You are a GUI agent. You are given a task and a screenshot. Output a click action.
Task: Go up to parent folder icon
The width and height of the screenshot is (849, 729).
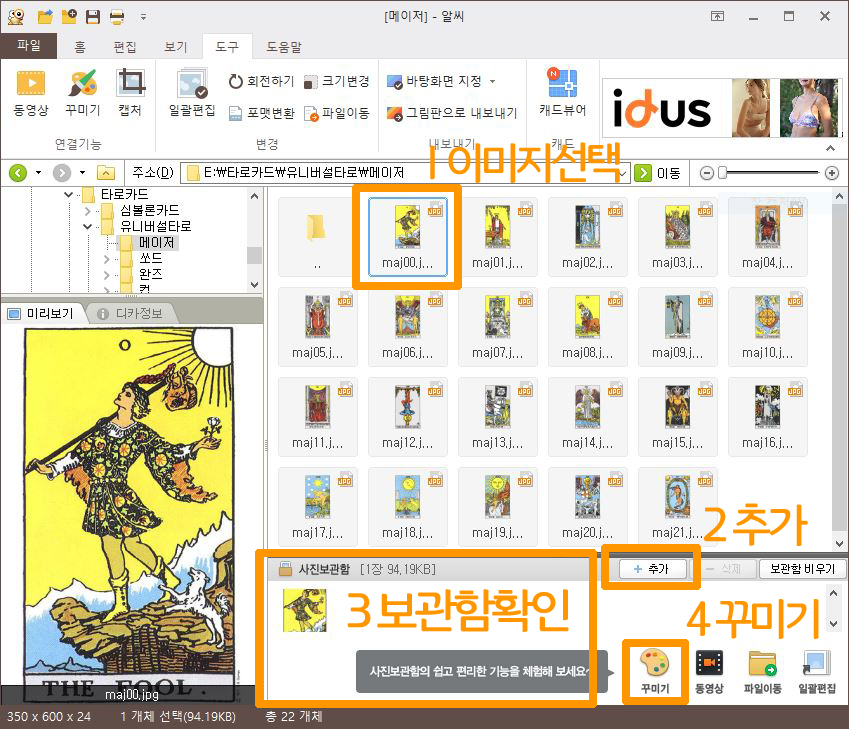106,173
